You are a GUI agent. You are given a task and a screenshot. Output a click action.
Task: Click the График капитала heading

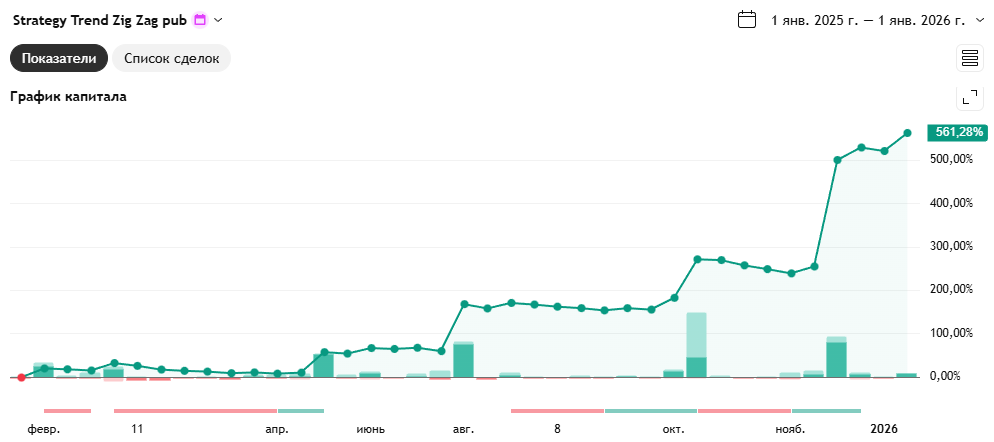[68, 97]
